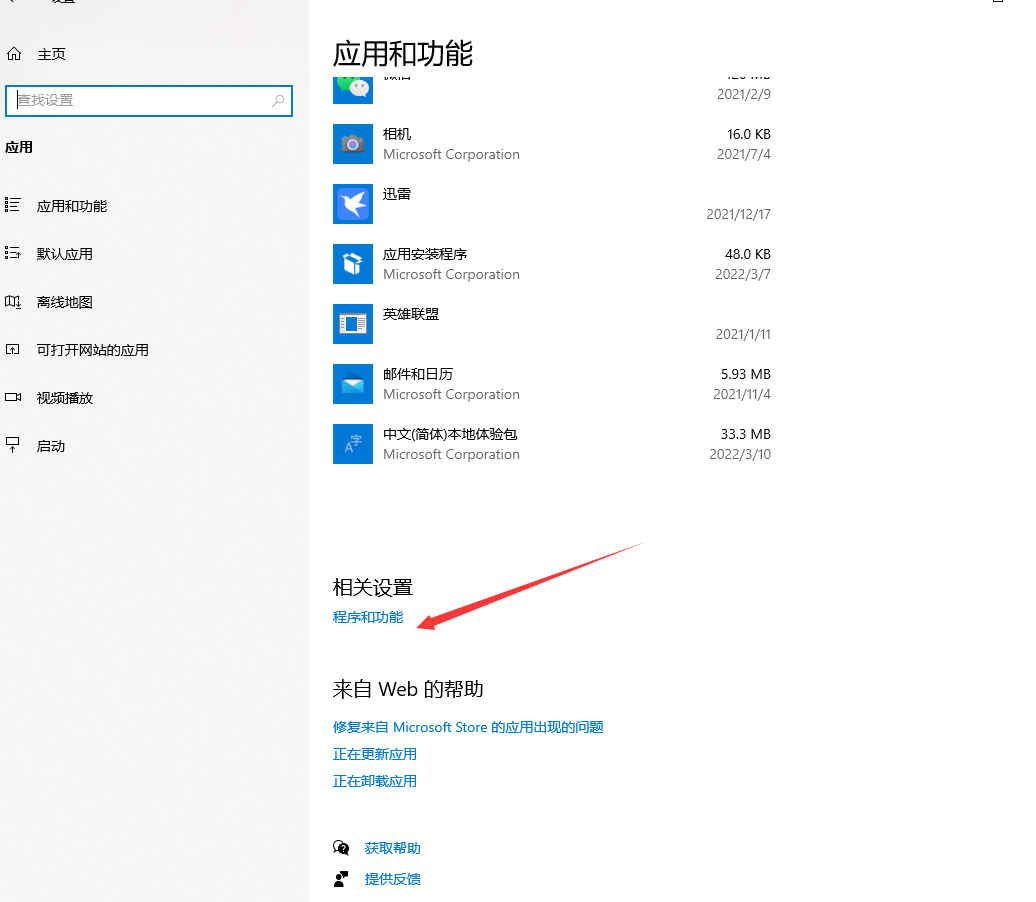Click the Home icon beside 主页
This screenshot has height=902, width=1036.
[14, 54]
